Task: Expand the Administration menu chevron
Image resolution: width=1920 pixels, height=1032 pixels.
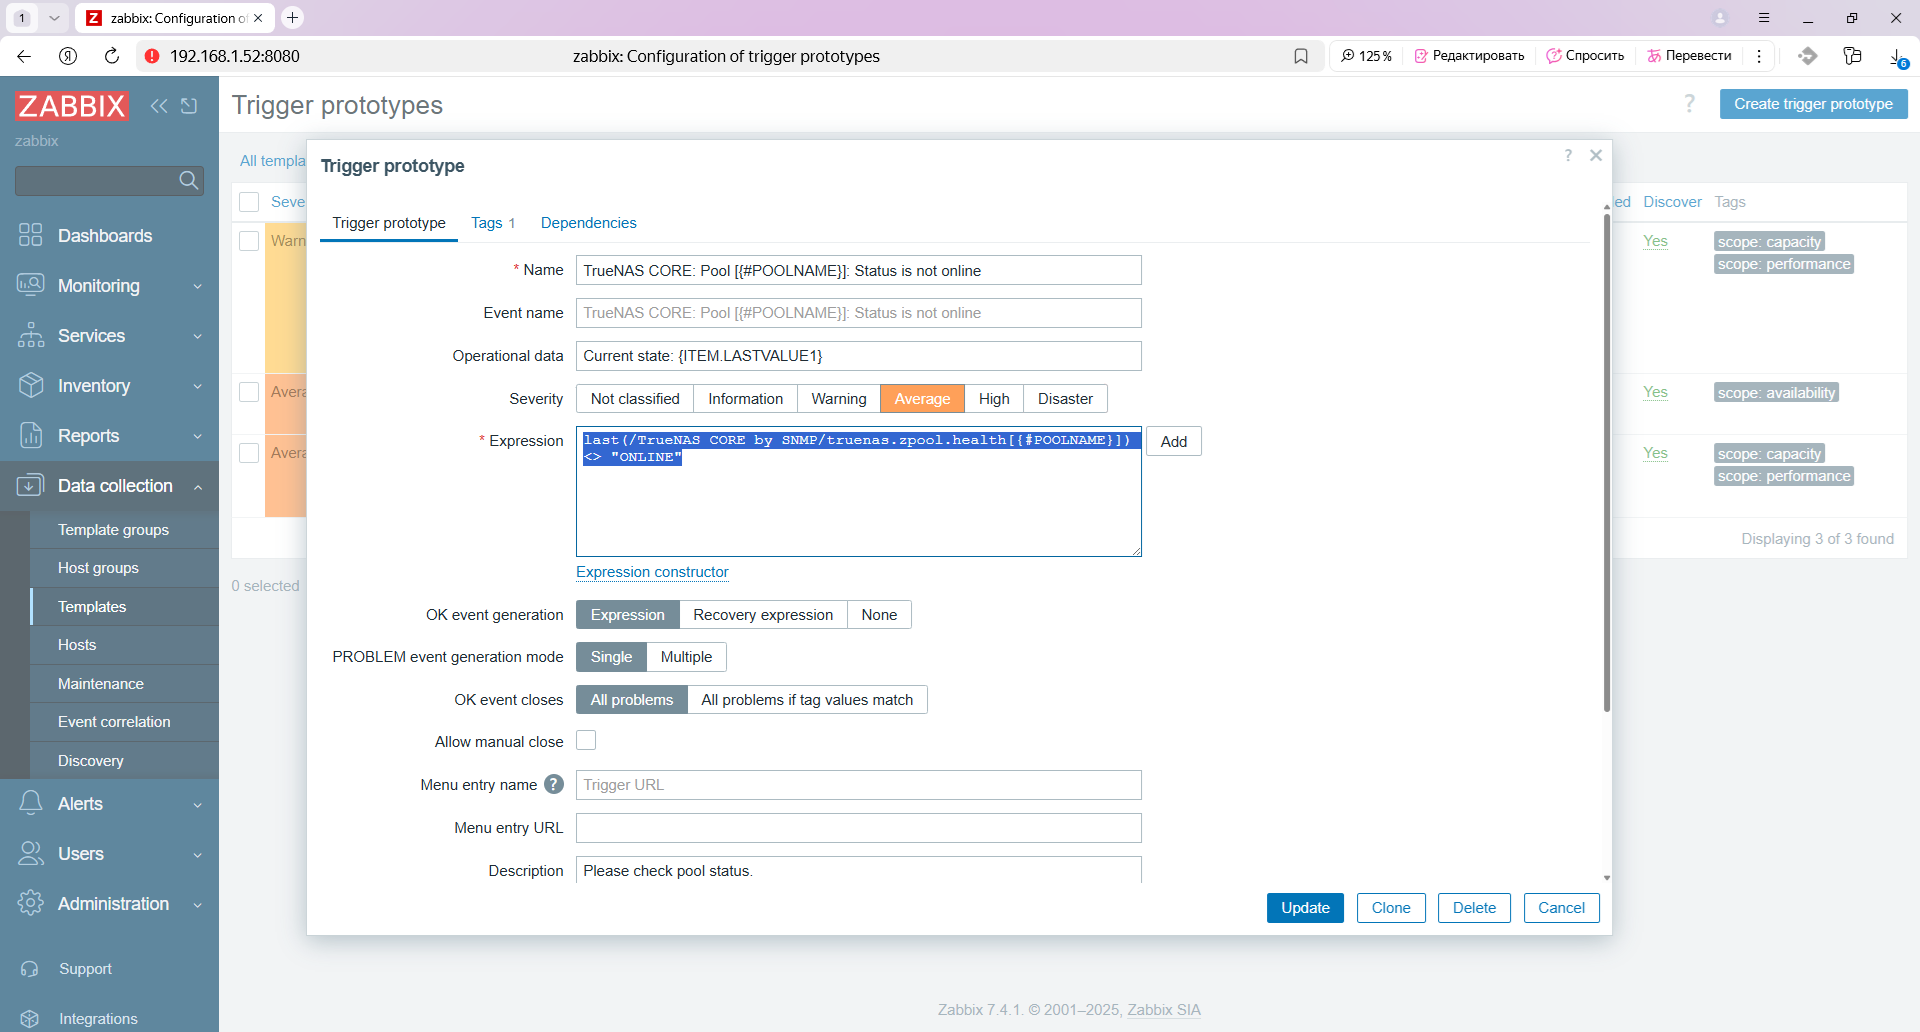Action: pos(198,904)
